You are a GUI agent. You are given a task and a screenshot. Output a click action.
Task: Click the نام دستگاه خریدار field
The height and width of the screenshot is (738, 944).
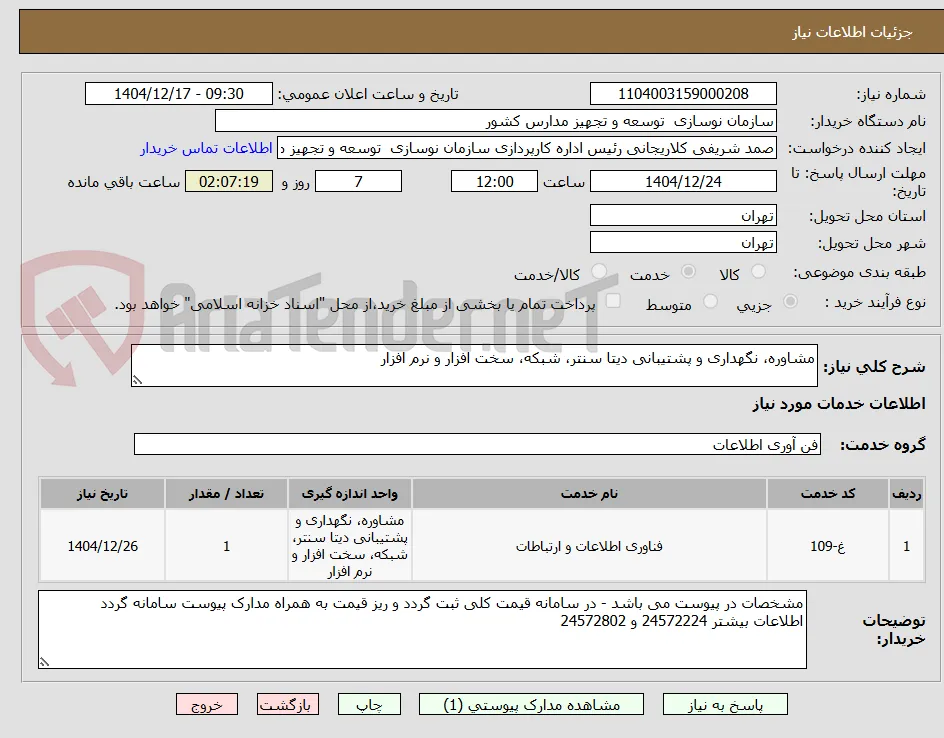[x=495, y=121]
